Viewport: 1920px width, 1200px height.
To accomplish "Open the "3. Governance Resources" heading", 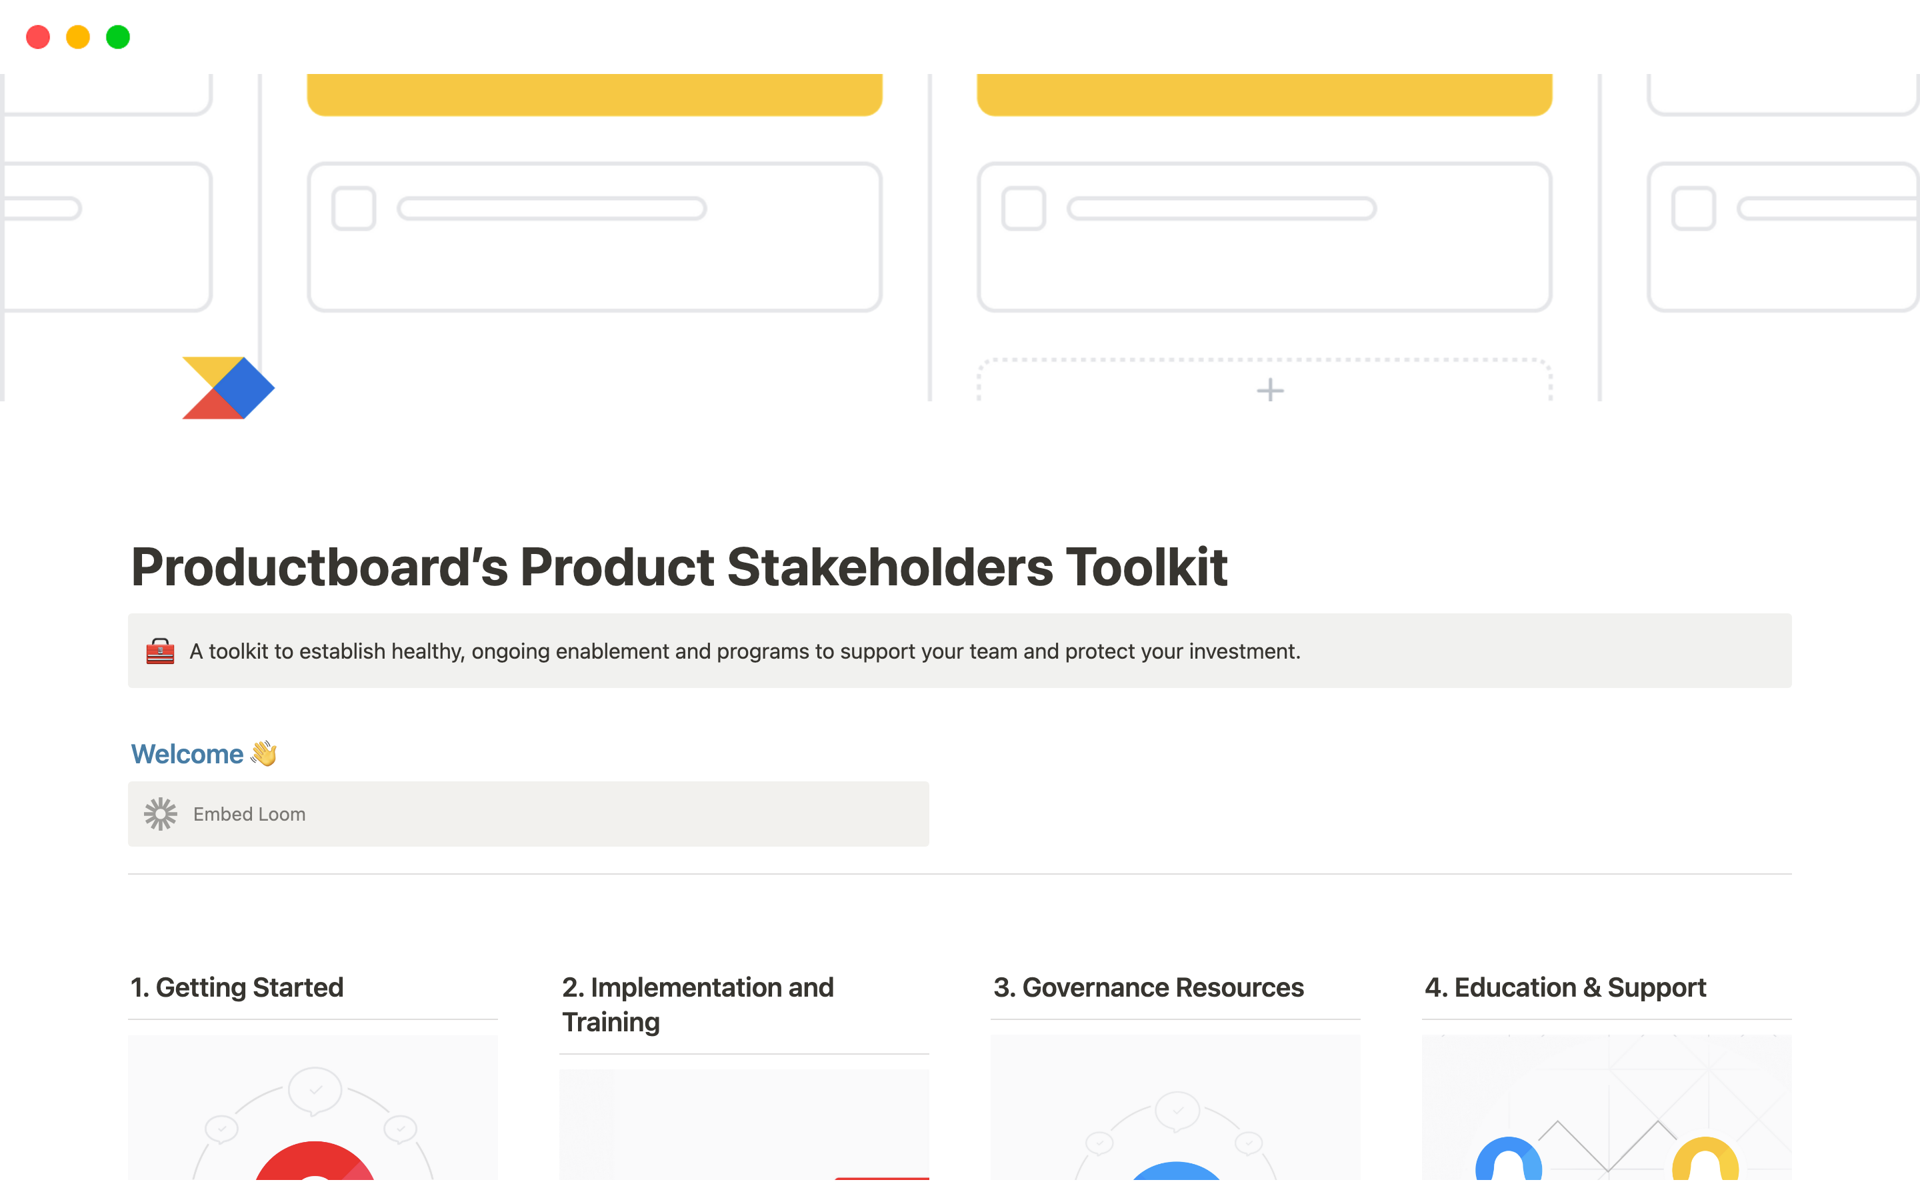I will pos(1148,987).
